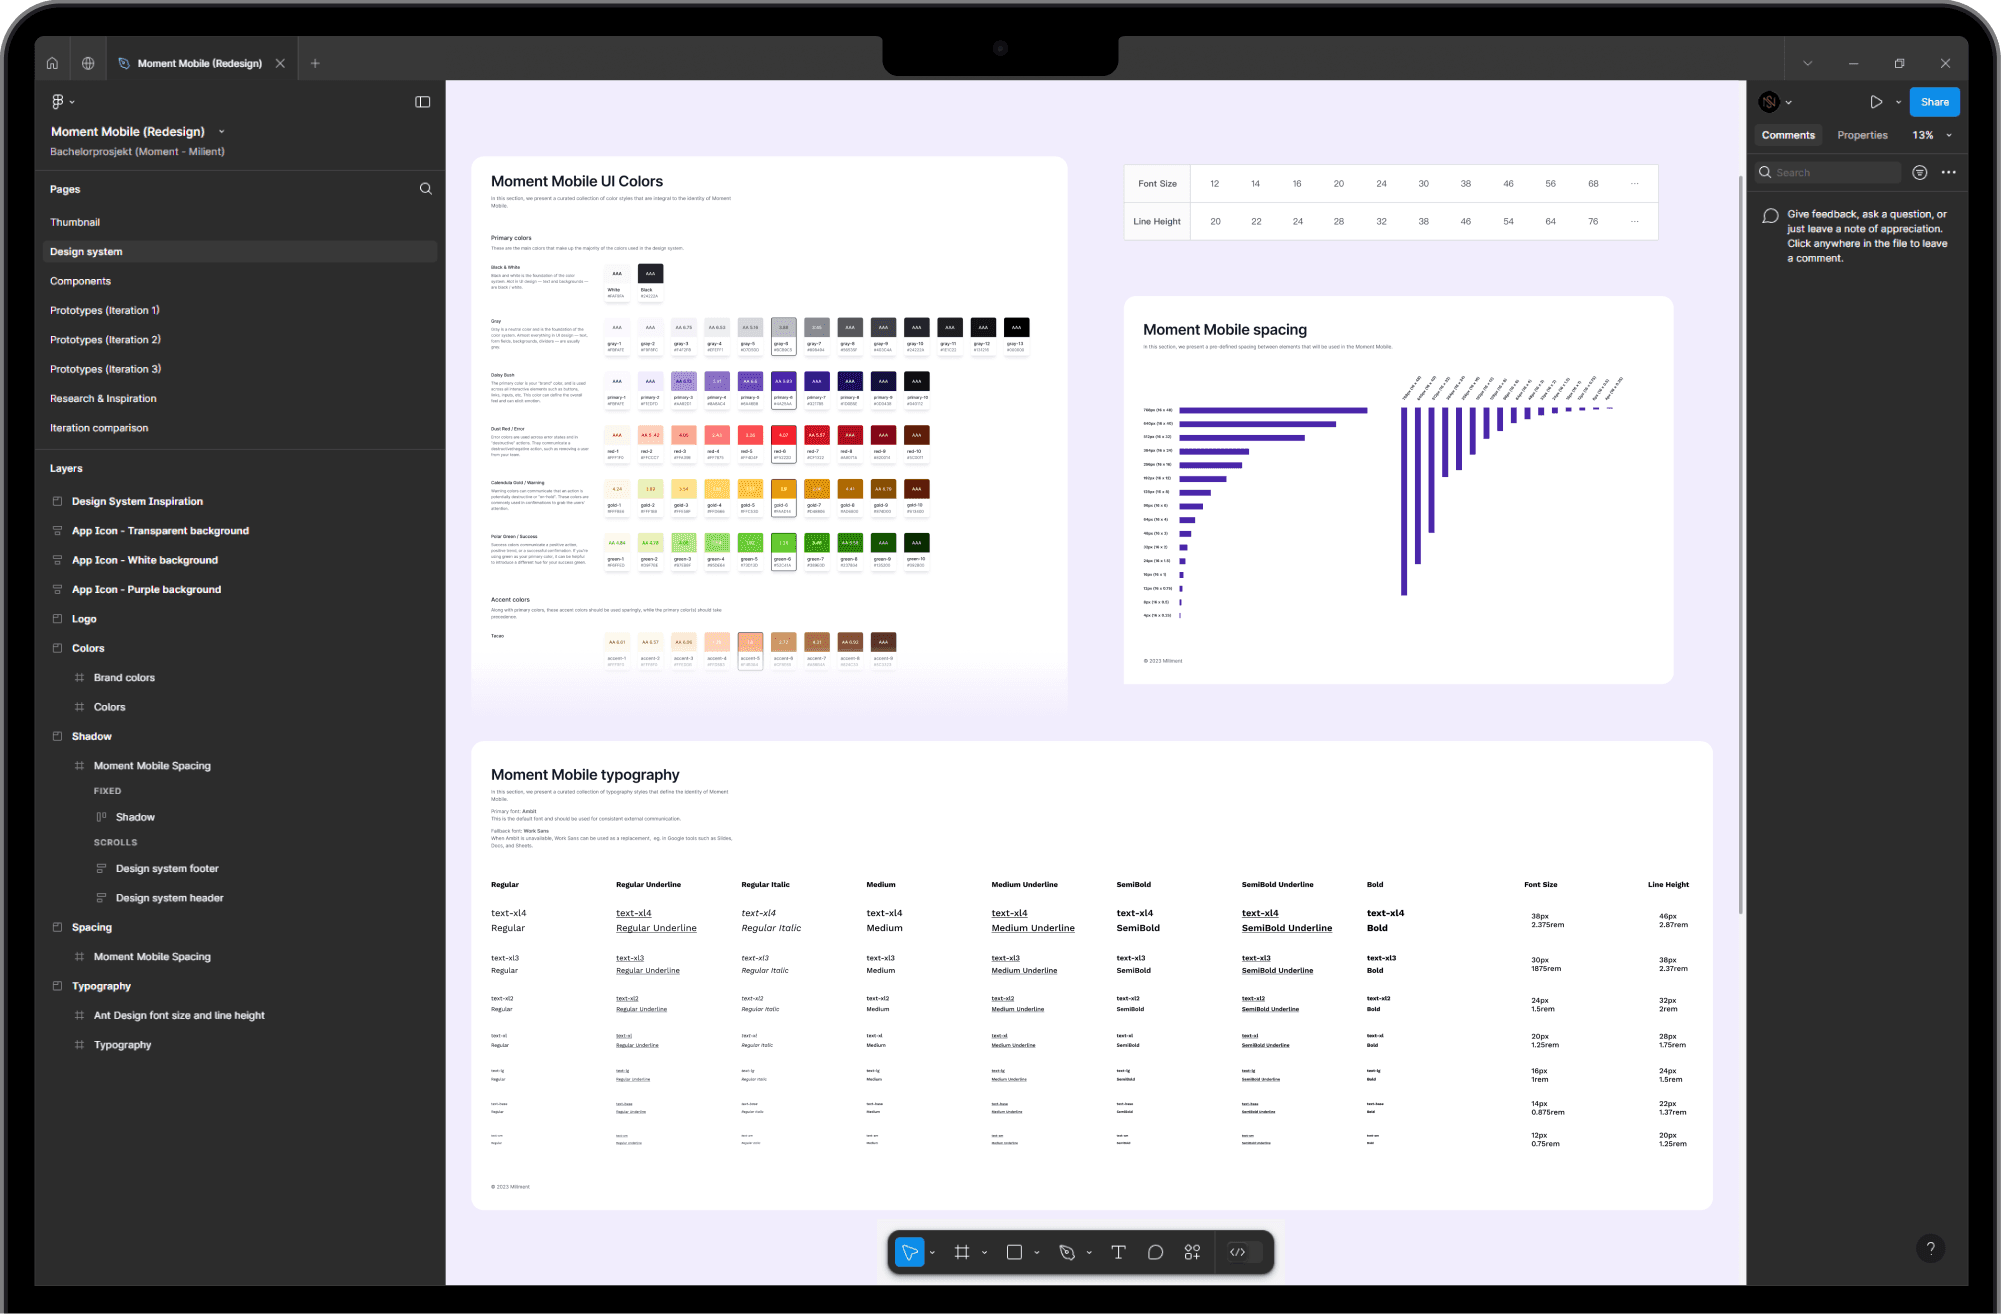The width and height of the screenshot is (2001, 1314).
Task: Select the Frame tool
Action: point(962,1252)
